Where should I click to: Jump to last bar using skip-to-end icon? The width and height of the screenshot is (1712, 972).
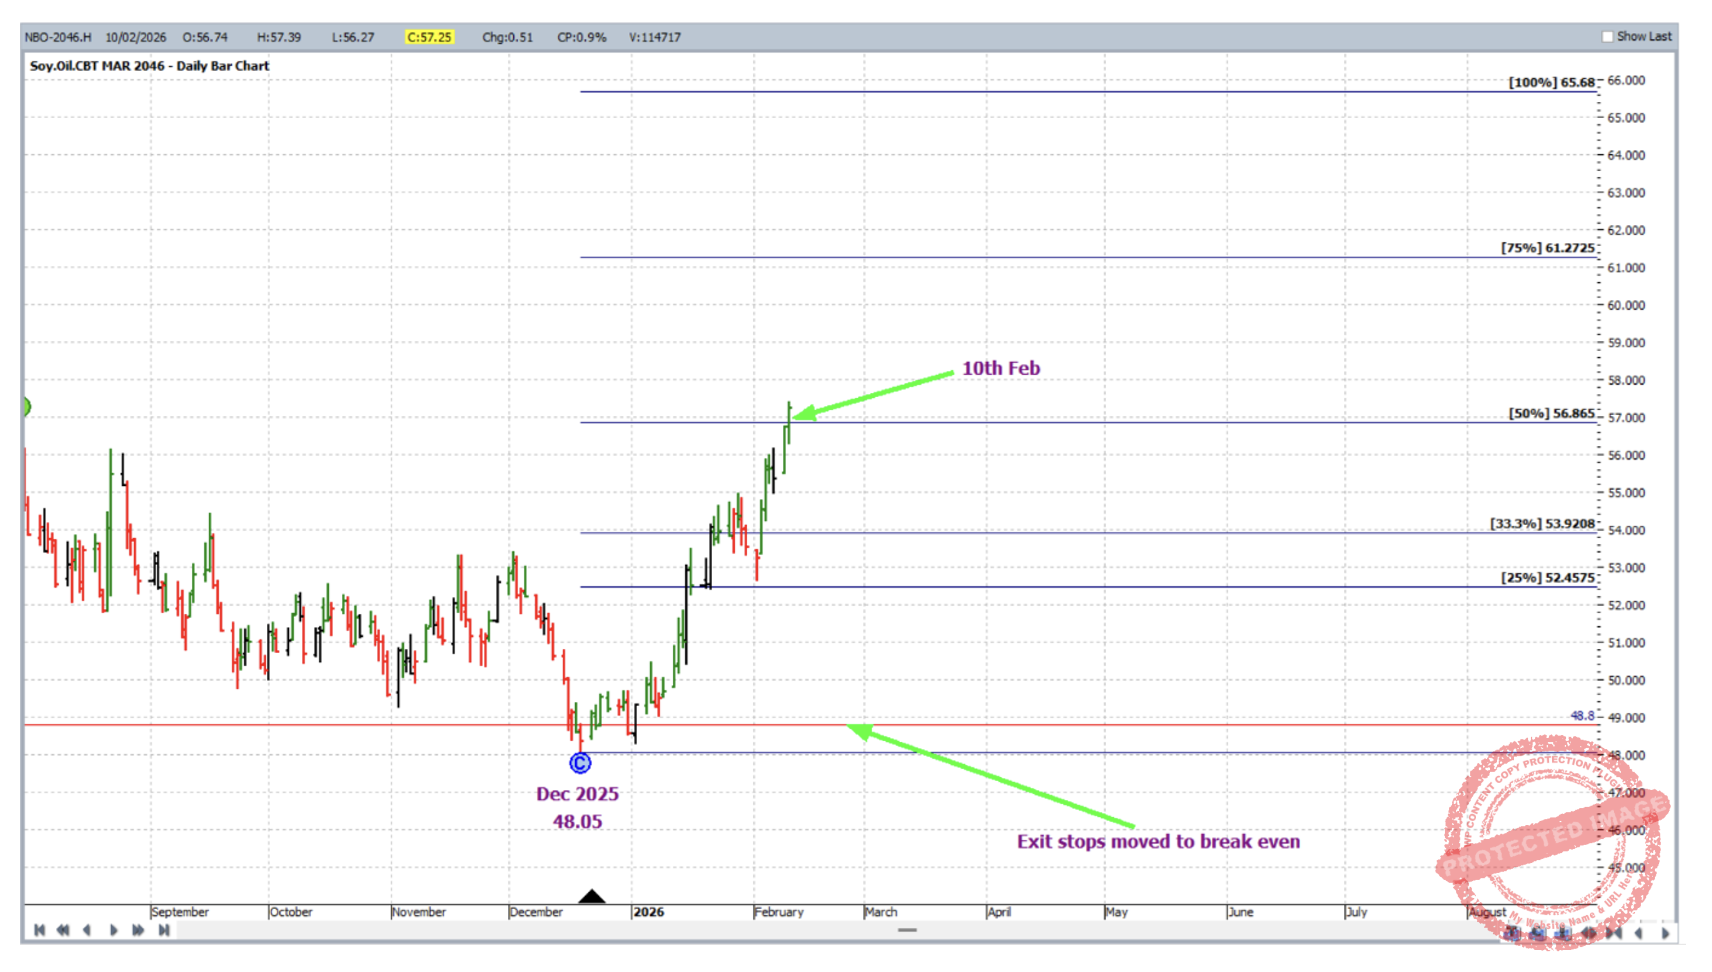coord(163,930)
